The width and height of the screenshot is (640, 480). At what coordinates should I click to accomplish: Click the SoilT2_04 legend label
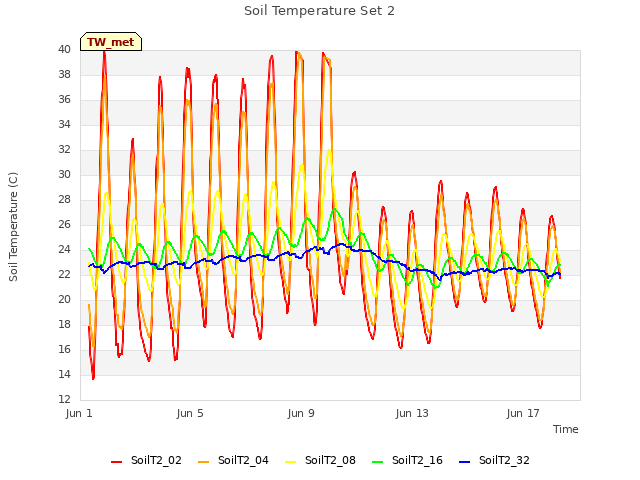243,460
